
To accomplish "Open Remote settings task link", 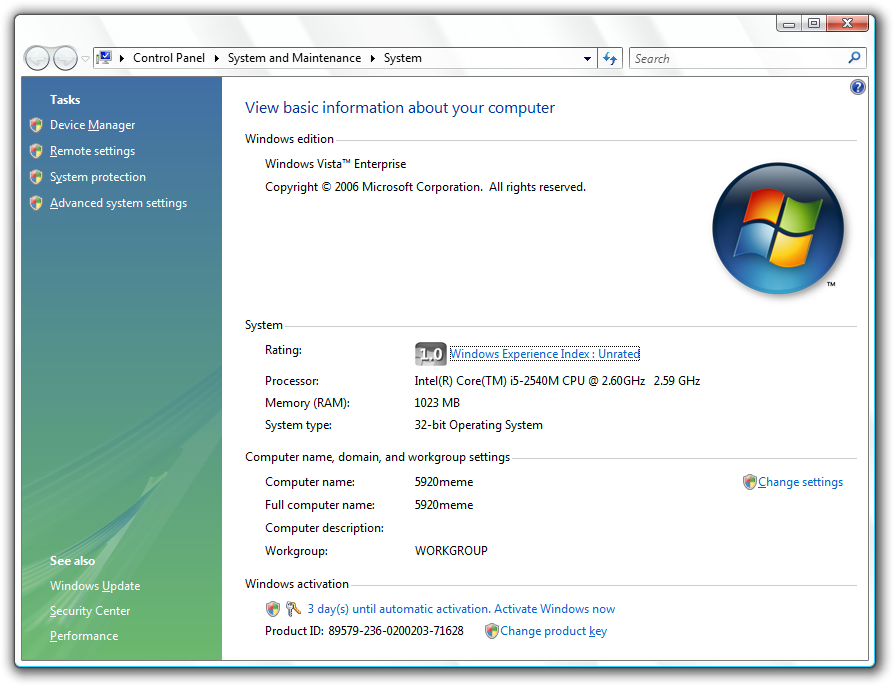I will pos(92,151).
